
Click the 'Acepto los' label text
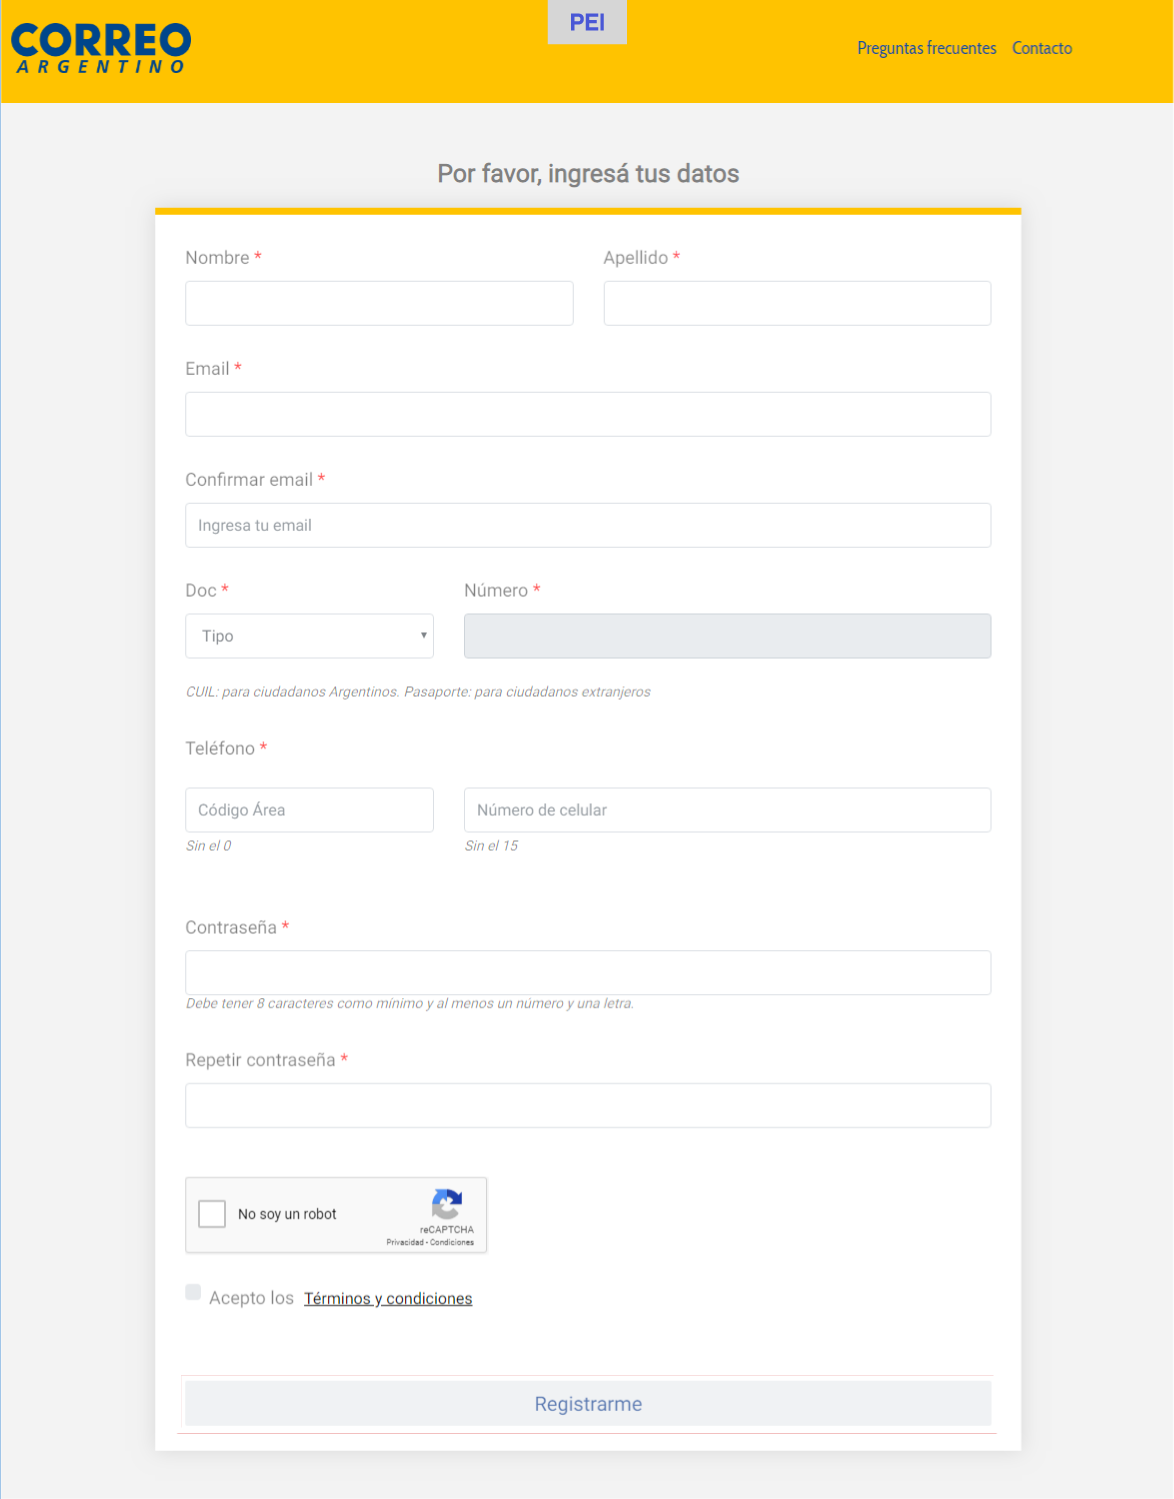pos(251,1298)
